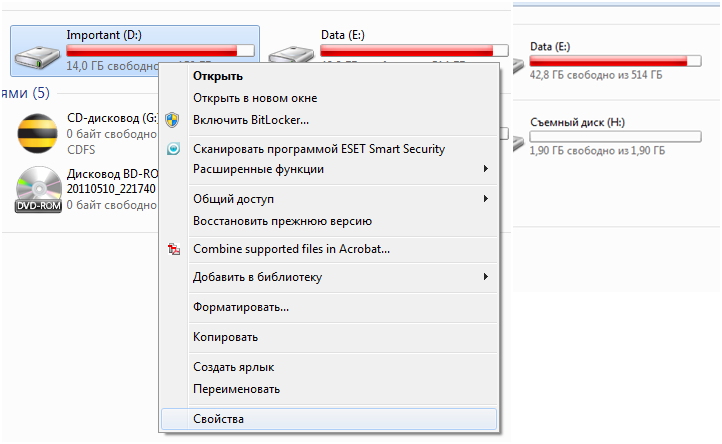Select Свойства in the context menu
Viewport: 722px width, 444px height.
point(218,419)
